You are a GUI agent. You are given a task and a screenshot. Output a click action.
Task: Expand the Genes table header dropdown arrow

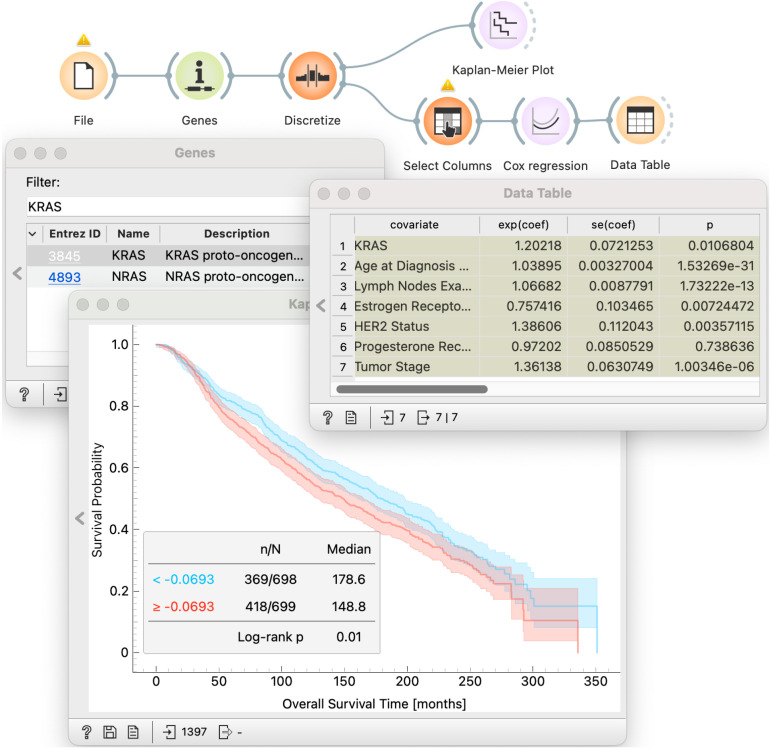tap(32, 234)
